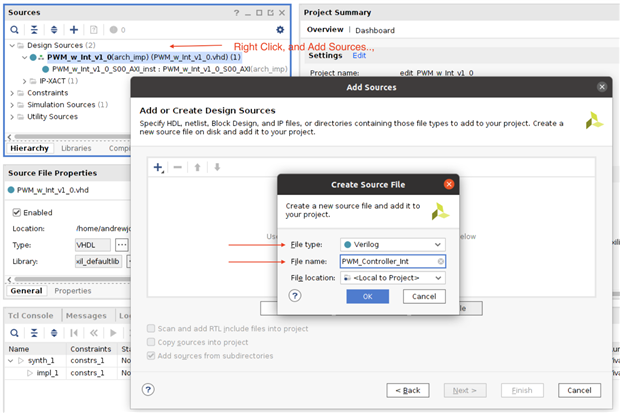Click the Source File Properties horizontal scrollbar
Screen dimensions: 620x413
pyautogui.click(x=71, y=279)
